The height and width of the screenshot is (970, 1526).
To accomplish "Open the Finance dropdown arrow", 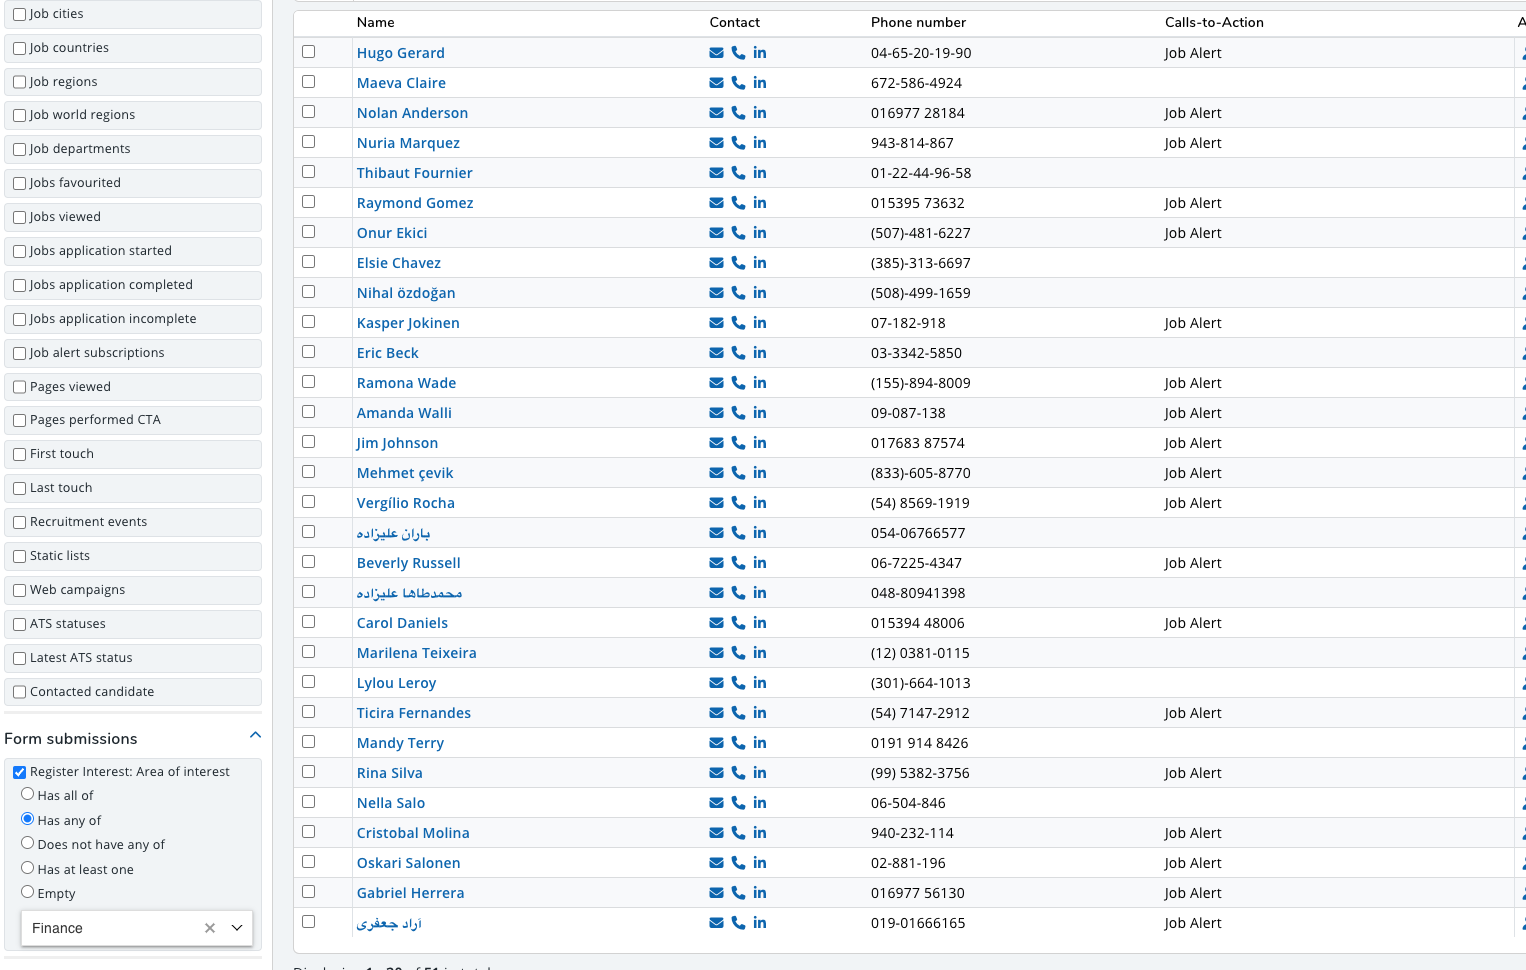I will coord(237,928).
